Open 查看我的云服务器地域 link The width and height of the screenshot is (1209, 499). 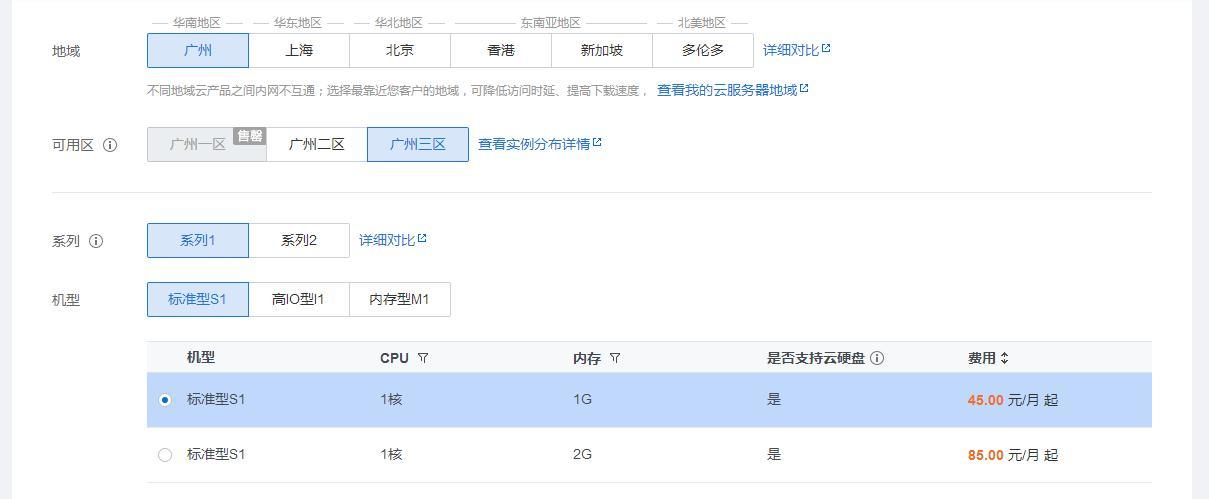click(732, 90)
